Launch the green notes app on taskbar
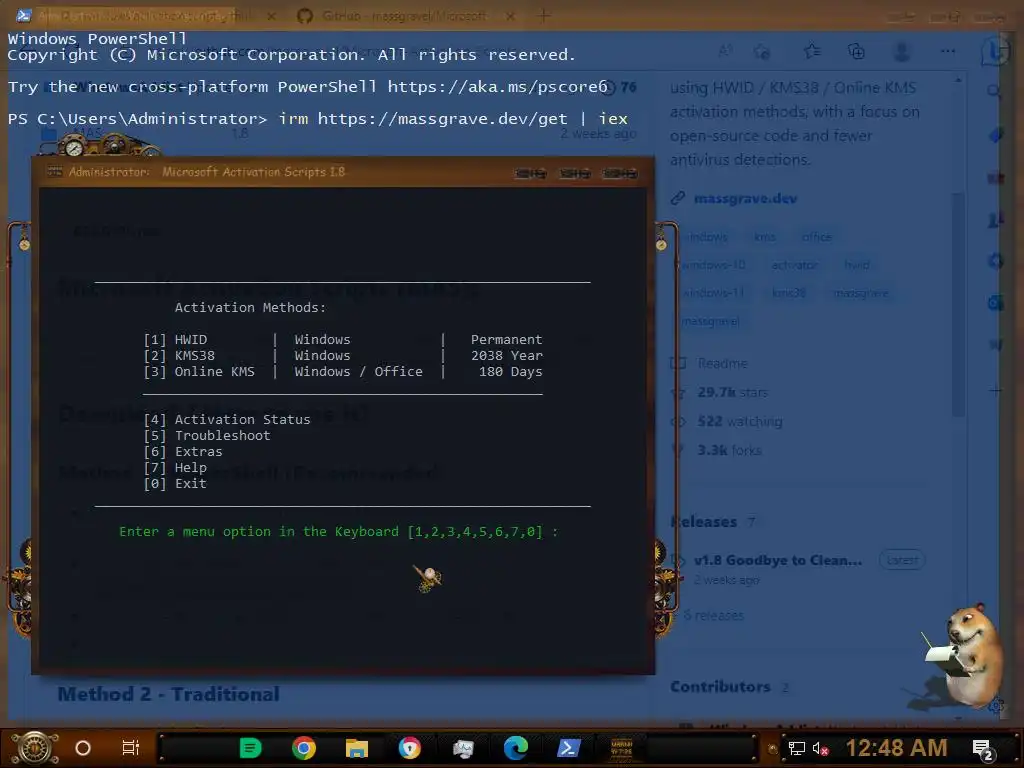Viewport: 1024px width, 768px height. (250, 748)
